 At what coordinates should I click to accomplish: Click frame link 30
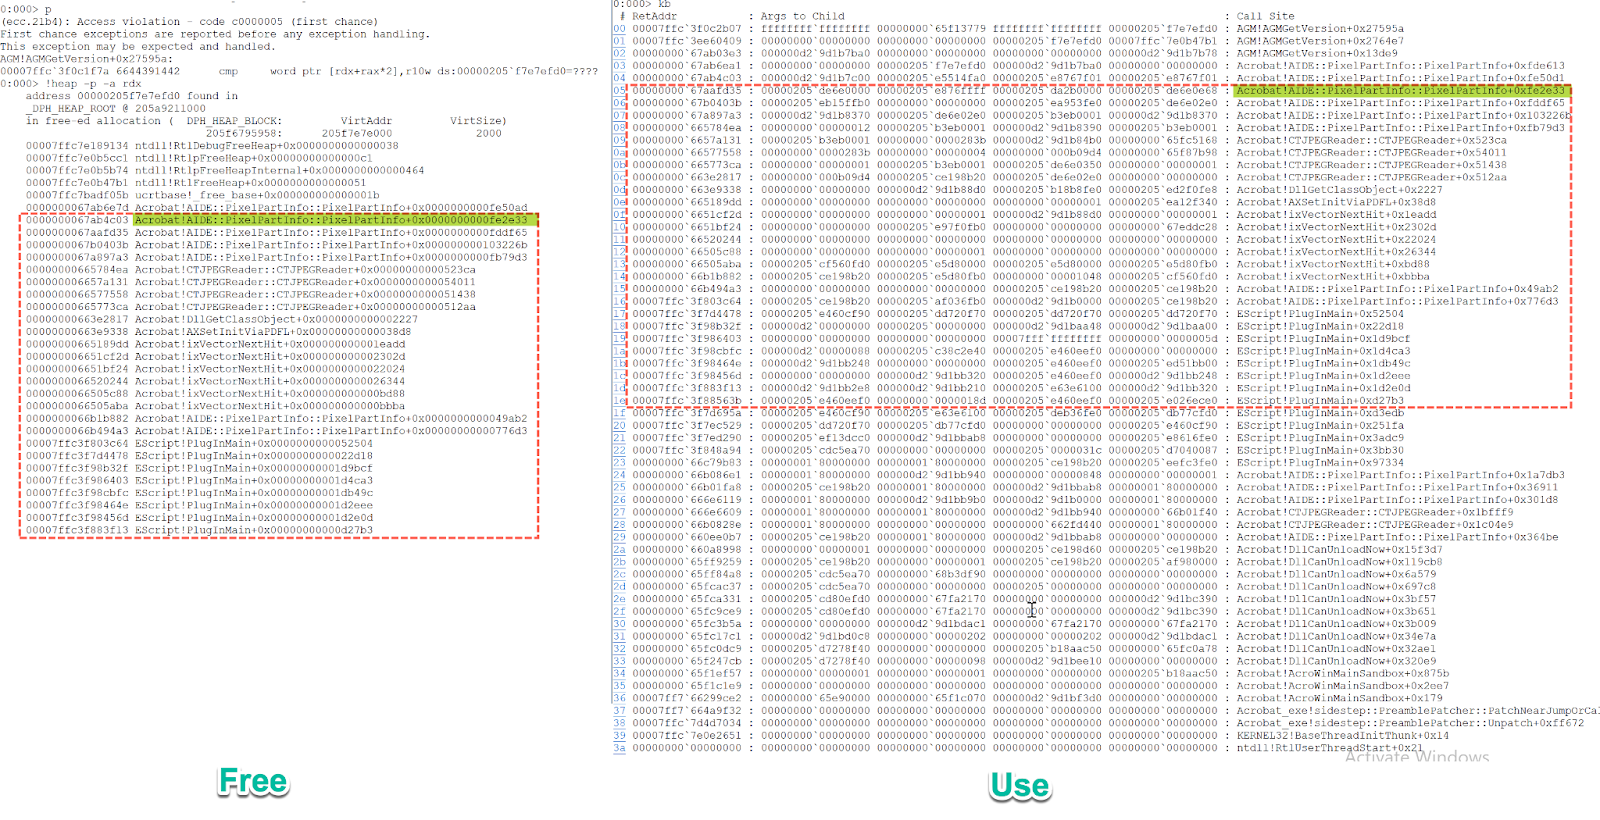click(x=619, y=624)
